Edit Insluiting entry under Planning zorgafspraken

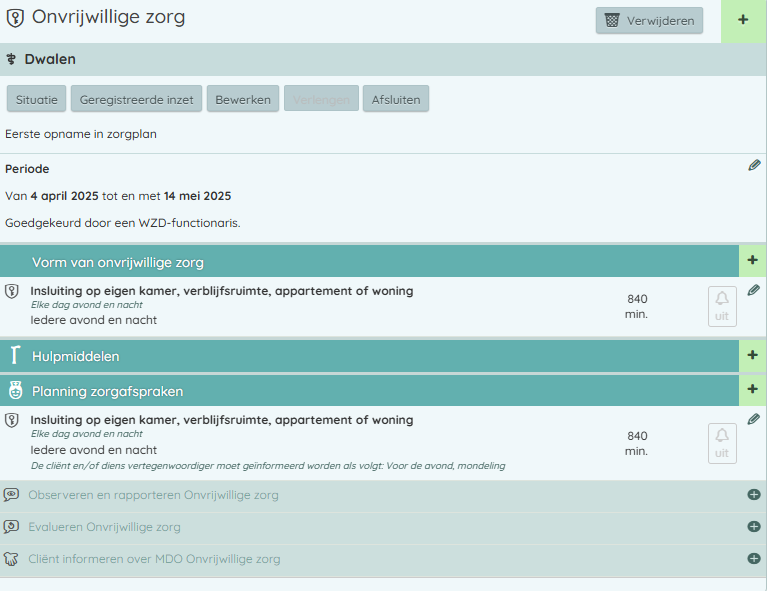coord(754,419)
